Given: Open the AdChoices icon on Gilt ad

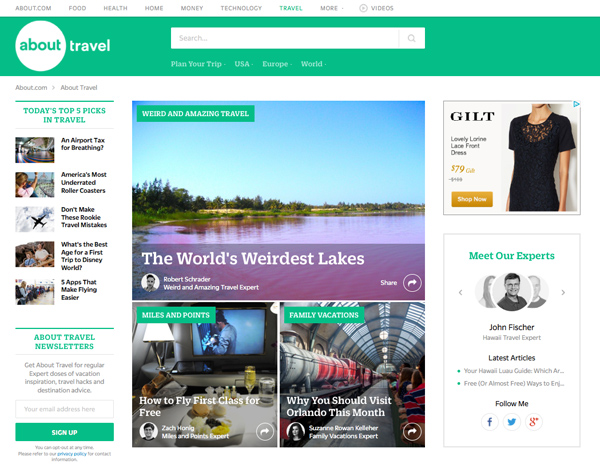Looking at the screenshot, I should [576, 104].
